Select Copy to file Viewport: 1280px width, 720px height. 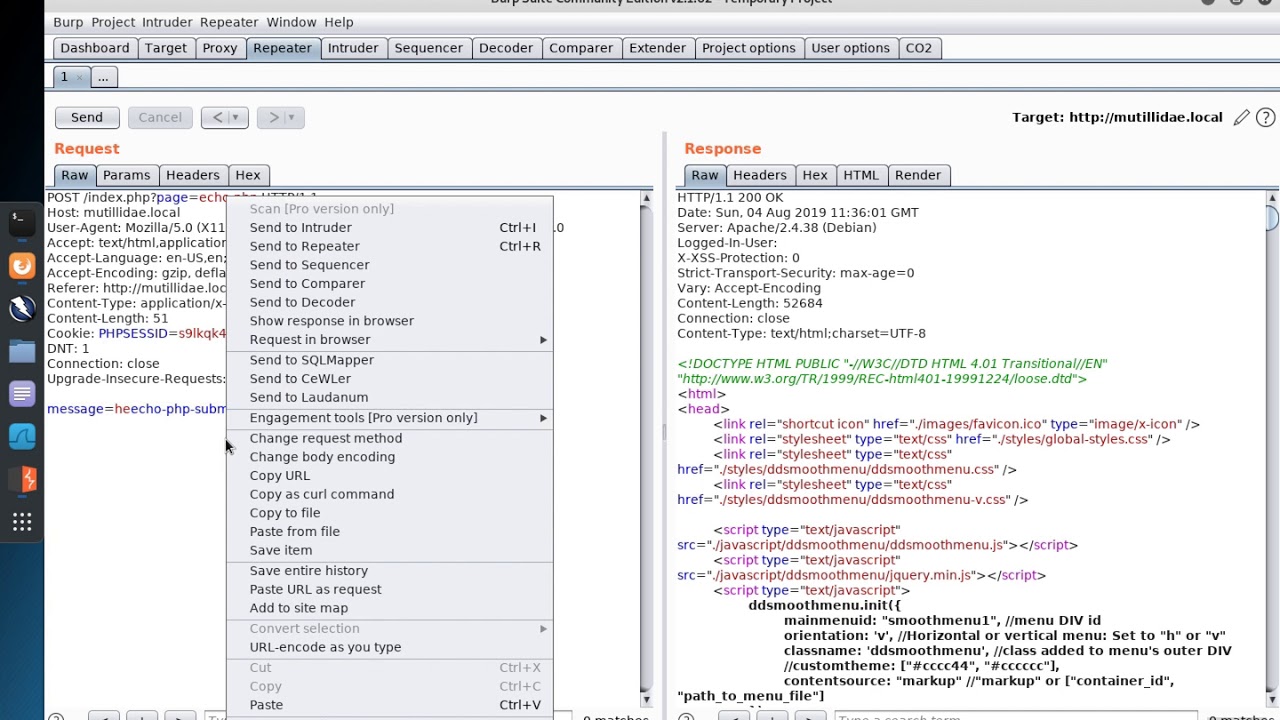tap(390, 513)
